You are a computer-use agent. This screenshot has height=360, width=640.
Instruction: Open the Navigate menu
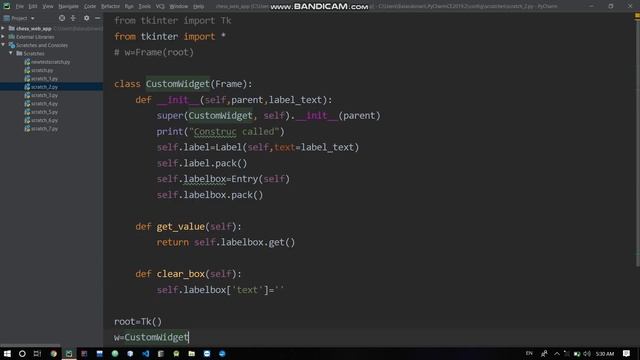click(68, 7)
